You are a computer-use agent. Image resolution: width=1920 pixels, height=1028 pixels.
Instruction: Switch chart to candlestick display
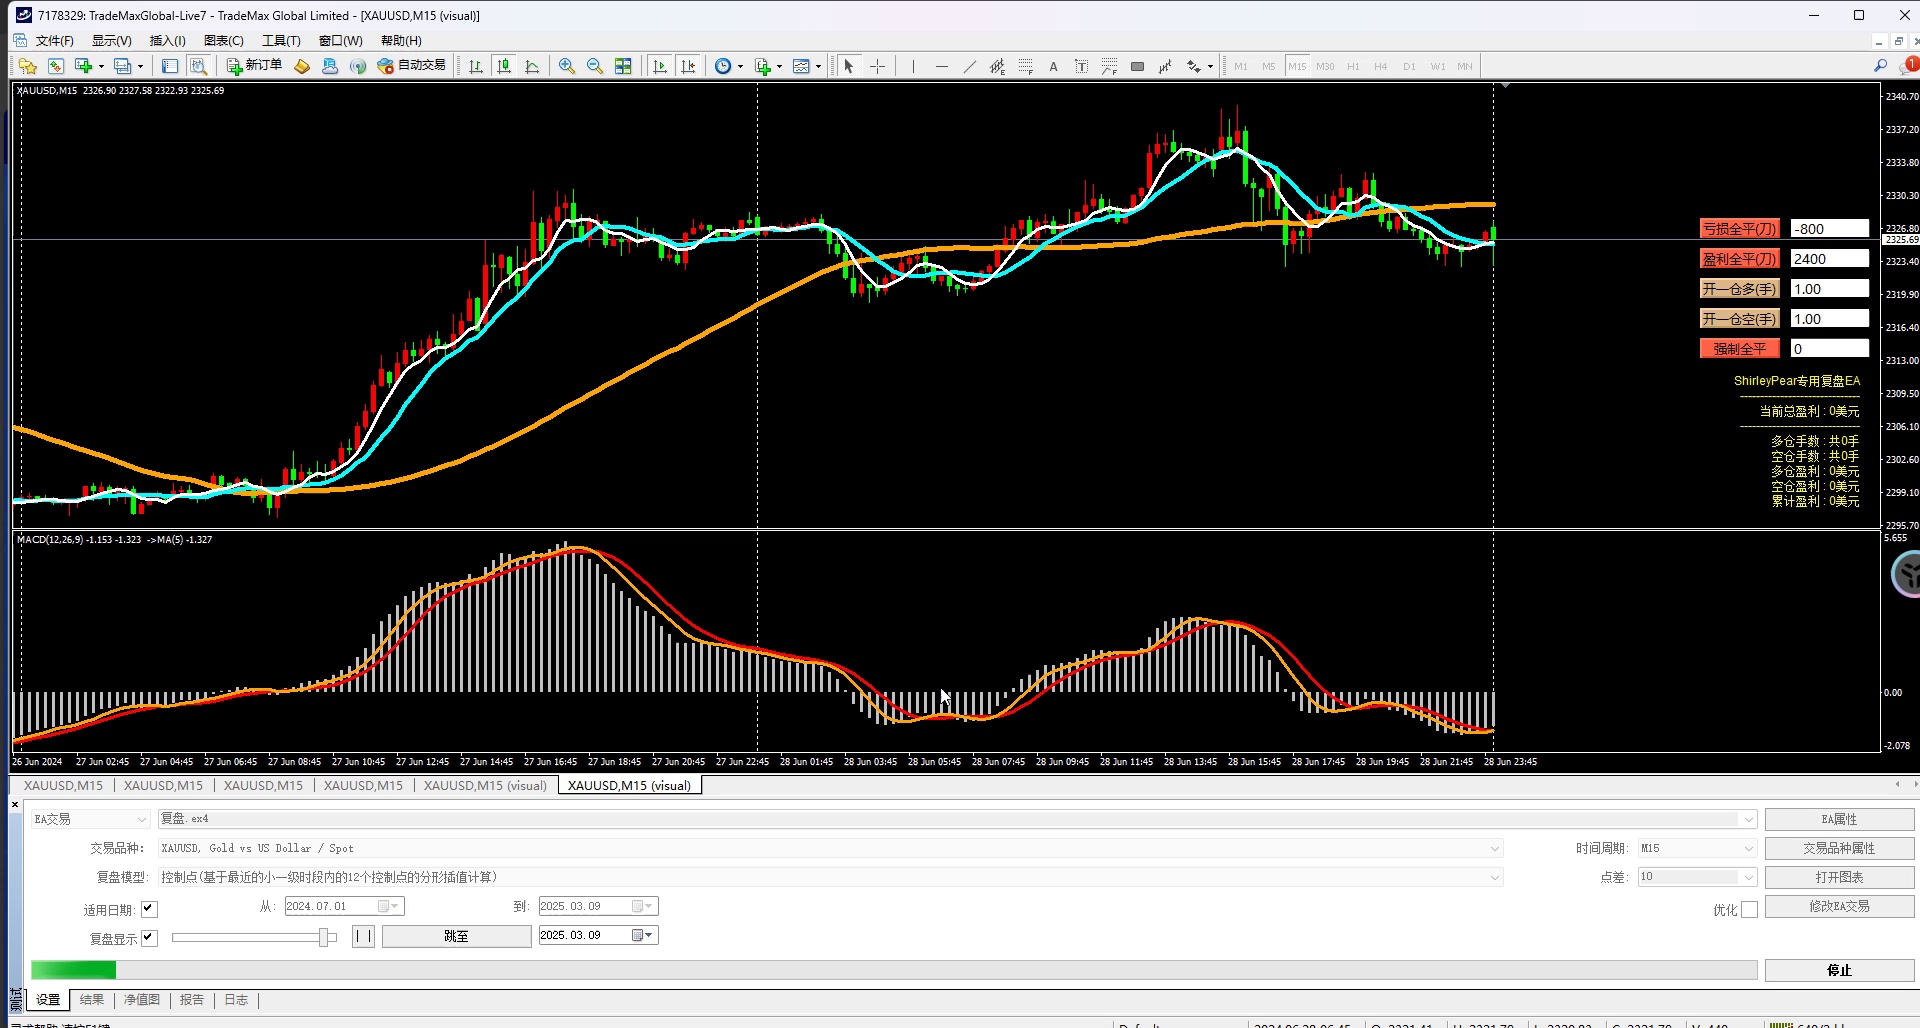(x=504, y=66)
